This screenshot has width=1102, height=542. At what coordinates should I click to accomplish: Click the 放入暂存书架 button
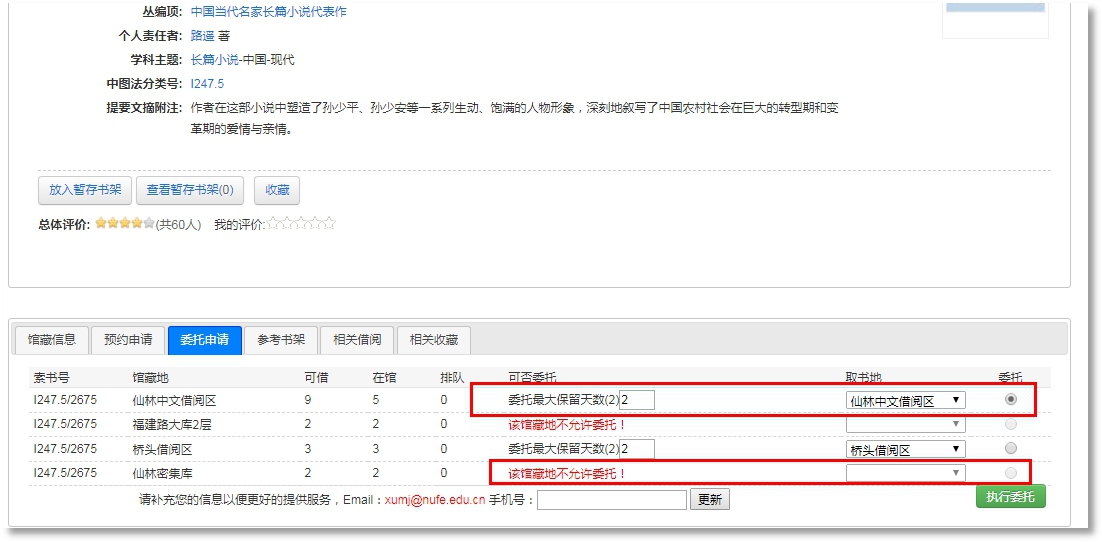point(85,190)
